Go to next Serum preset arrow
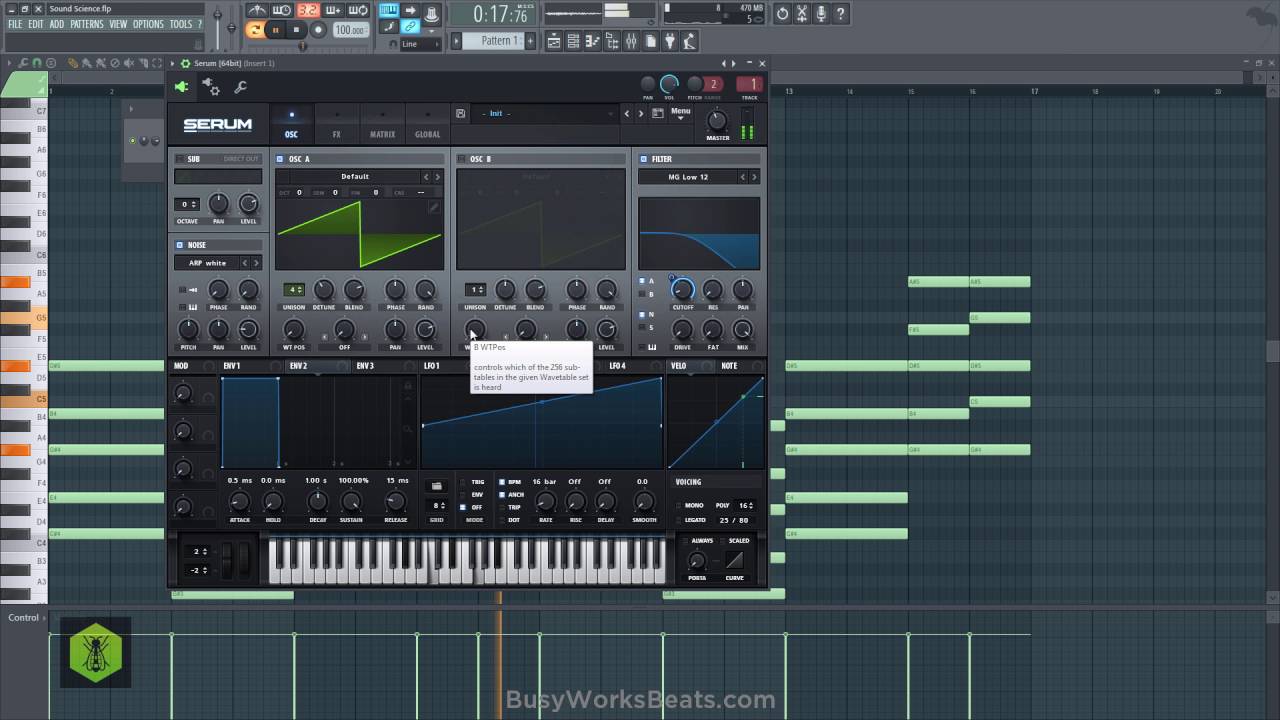 (639, 113)
